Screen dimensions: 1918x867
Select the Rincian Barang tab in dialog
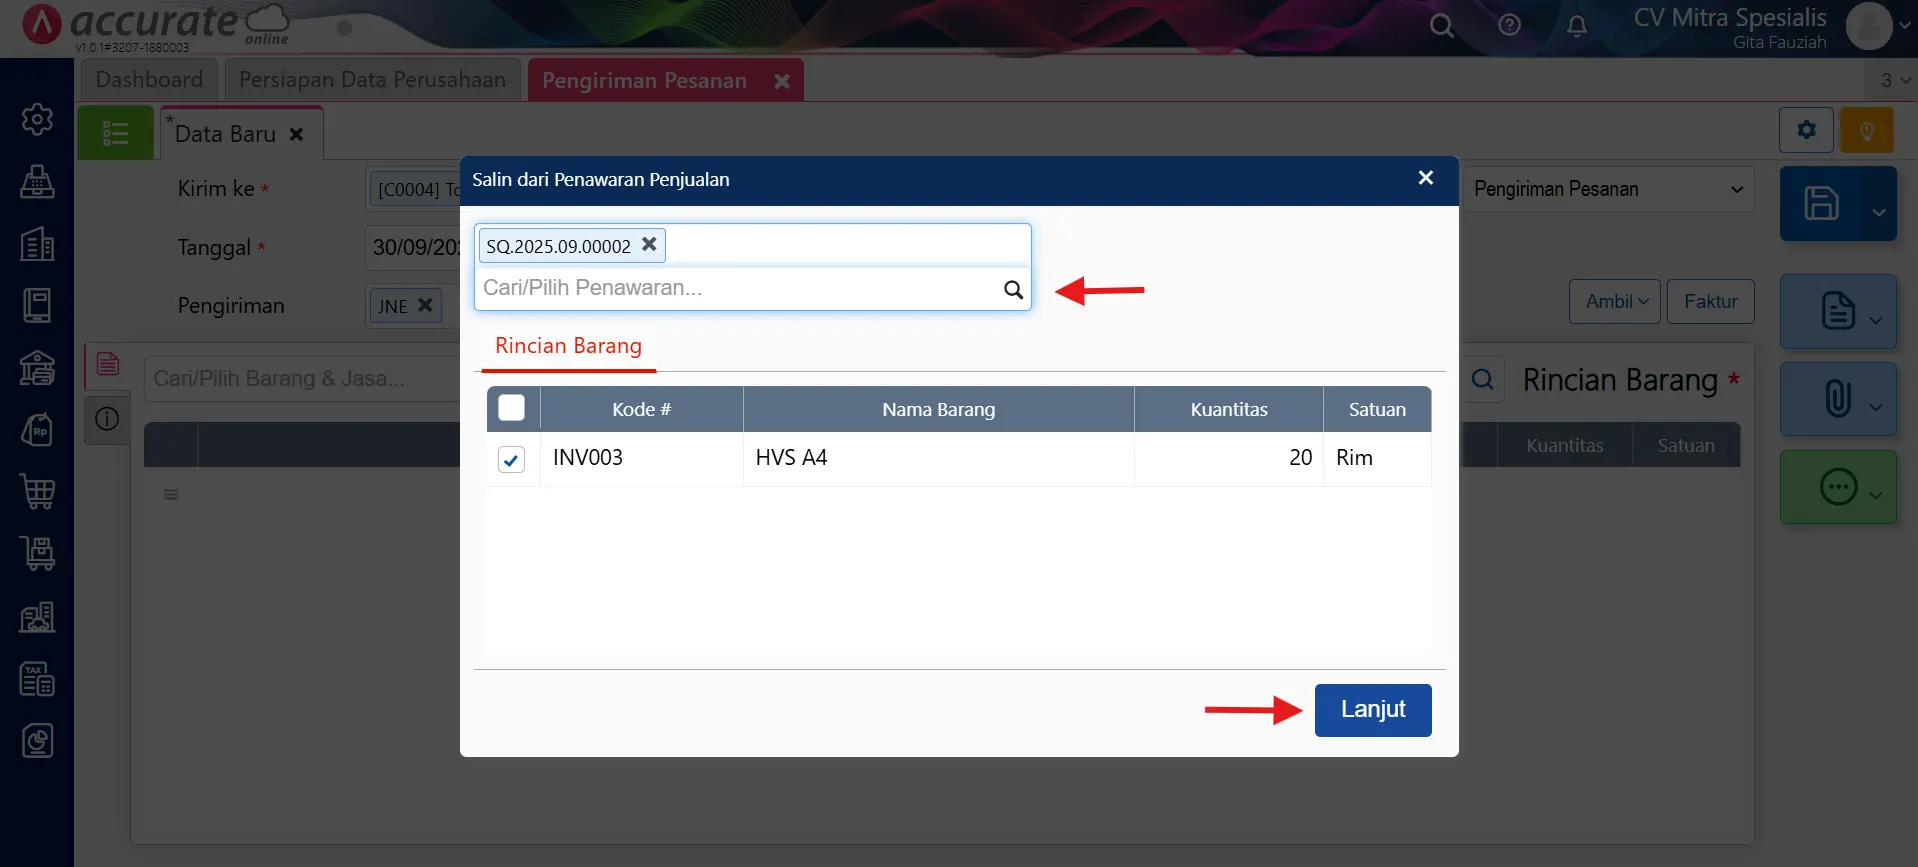(x=568, y=346)
